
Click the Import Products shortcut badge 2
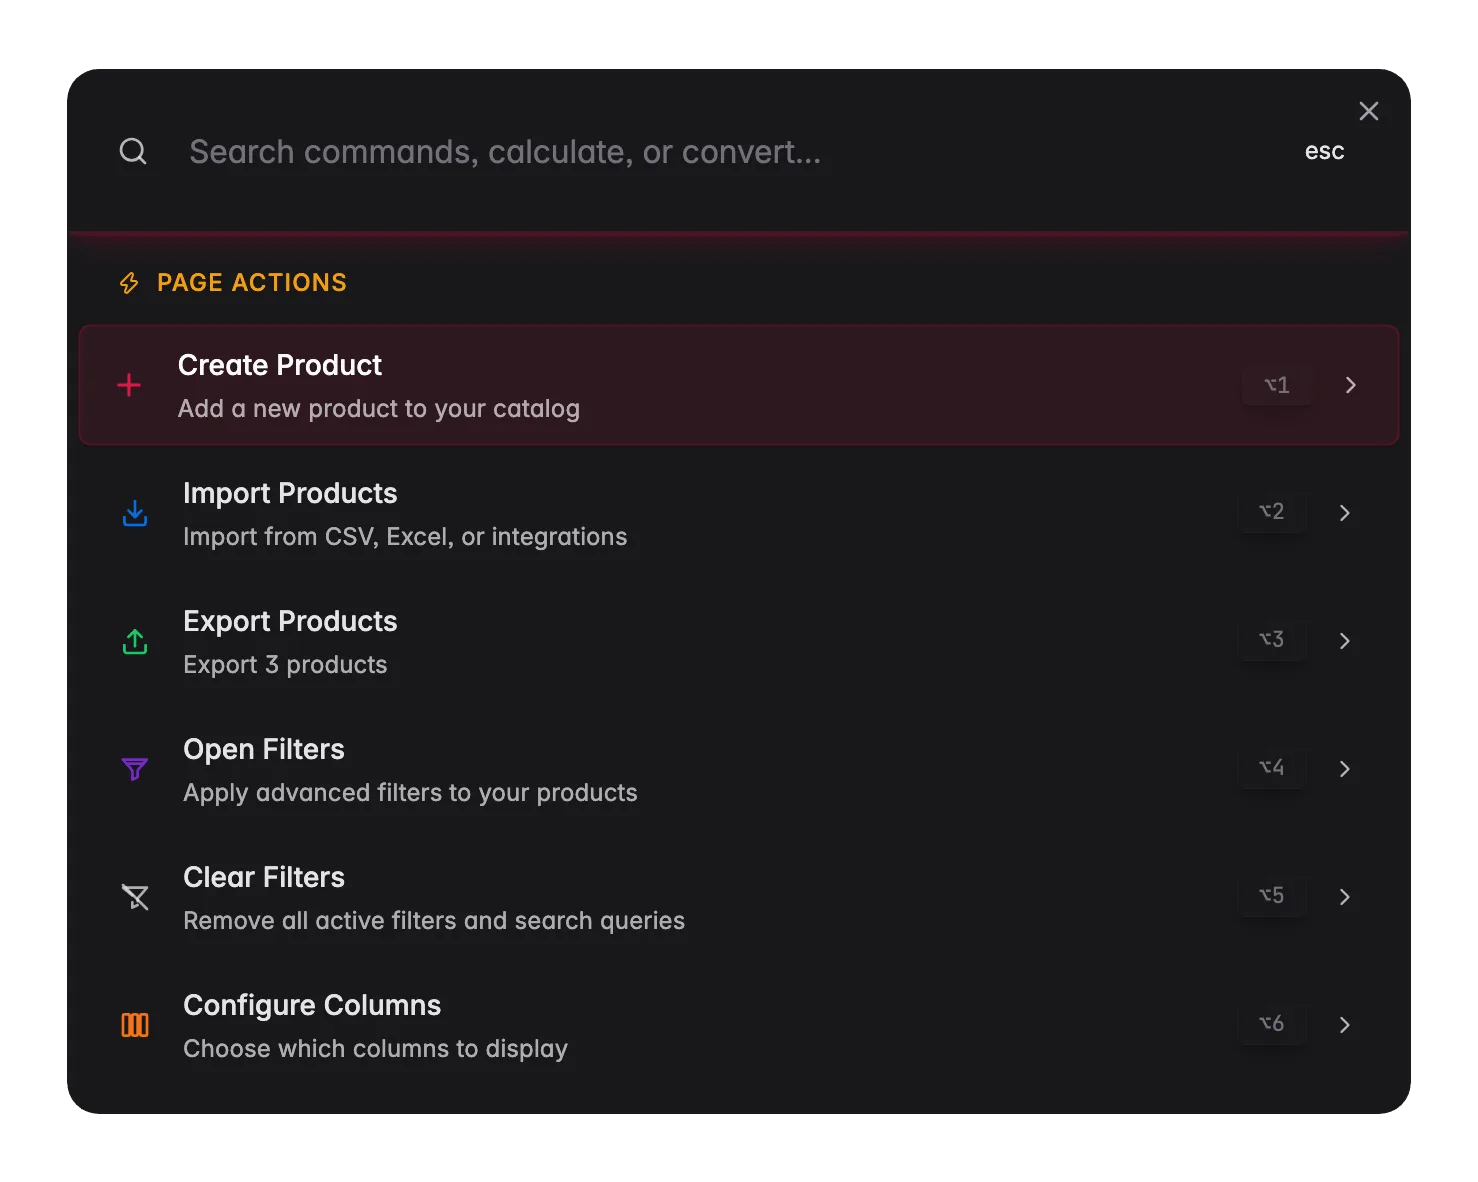[x=1272, y=512]
